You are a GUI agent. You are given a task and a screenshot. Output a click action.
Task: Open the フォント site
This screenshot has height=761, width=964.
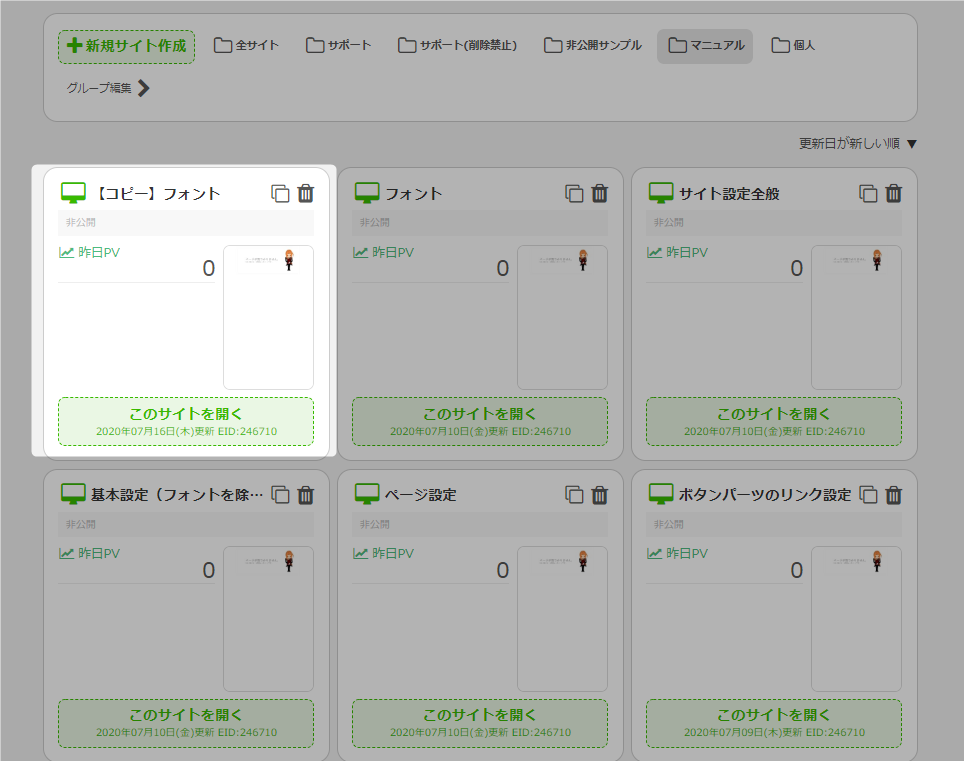click(480, 422)
